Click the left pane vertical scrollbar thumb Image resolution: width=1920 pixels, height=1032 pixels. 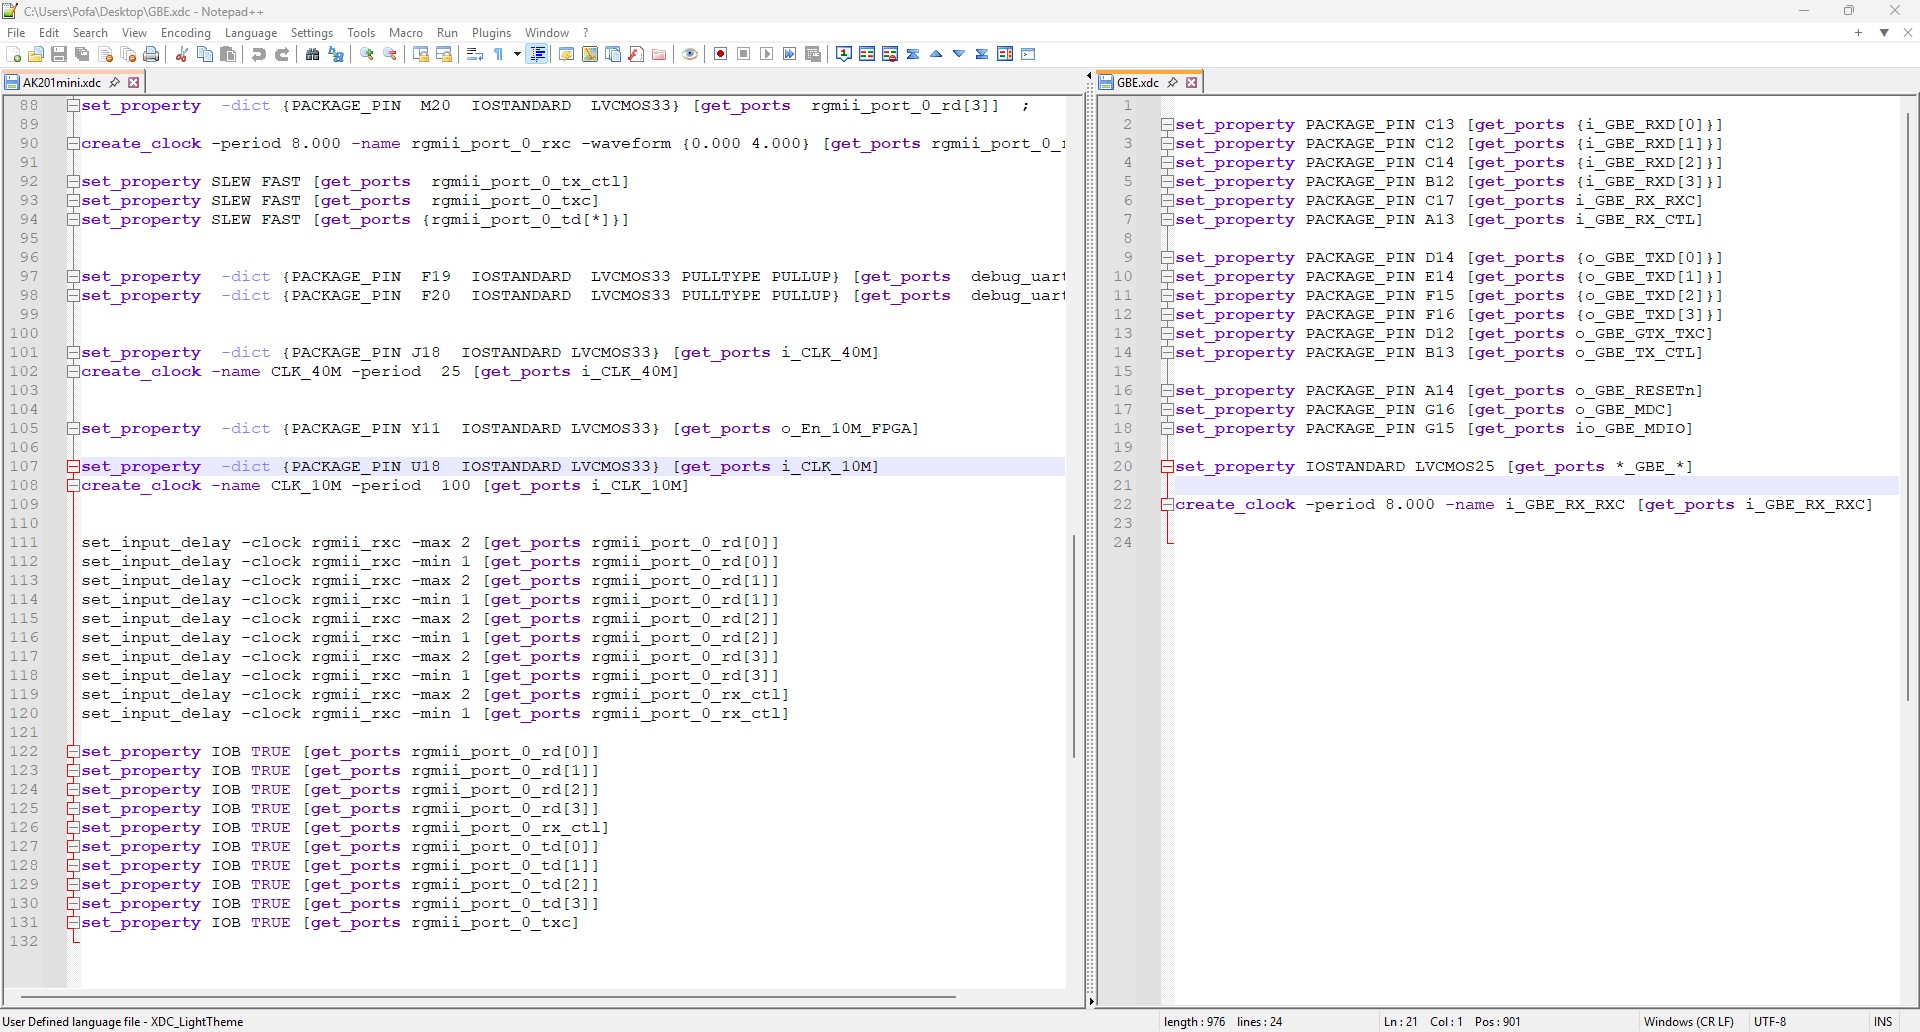[1074, 646]
